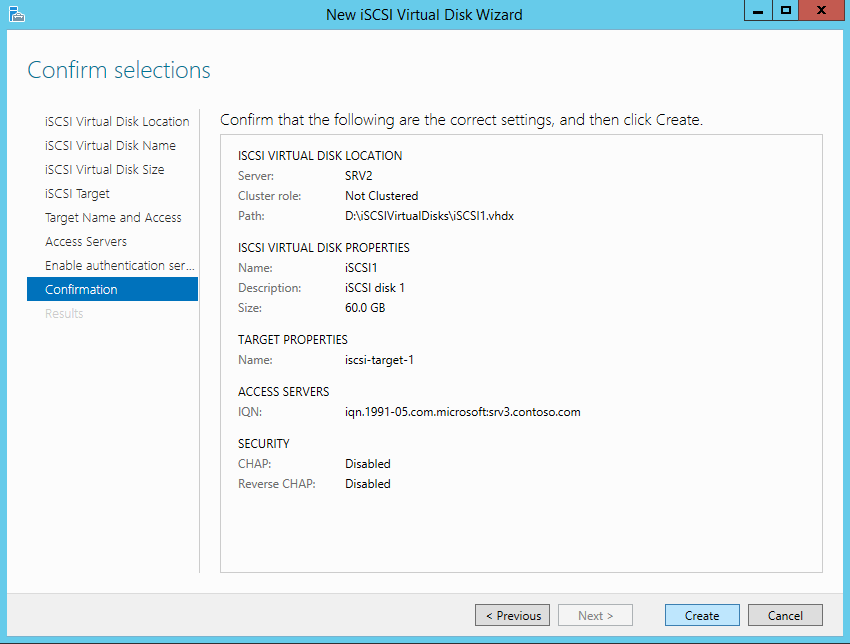Screen dimensions: 850x644
Task: Select the highlighted Confirmation step
Action: [x=82, y=290]
